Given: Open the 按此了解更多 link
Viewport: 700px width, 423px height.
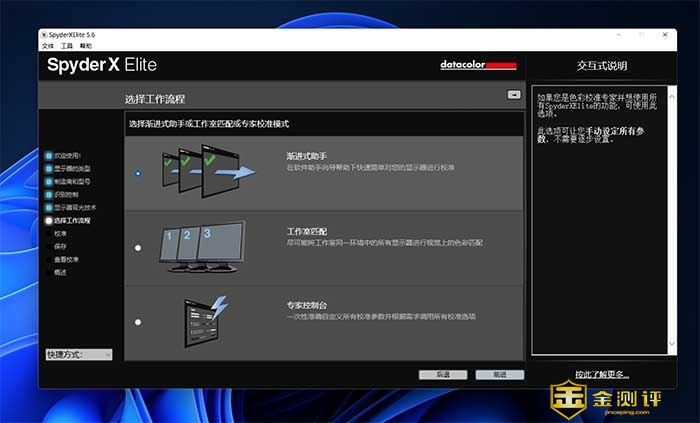Looking at the screenshot, I should pyautogui.click(x=602, y=374).
